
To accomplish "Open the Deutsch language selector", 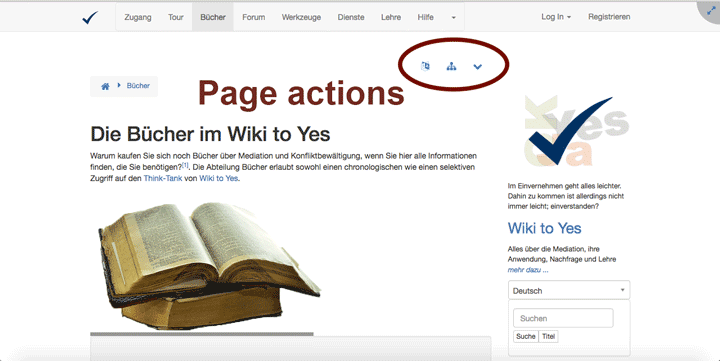I will 569,290.
